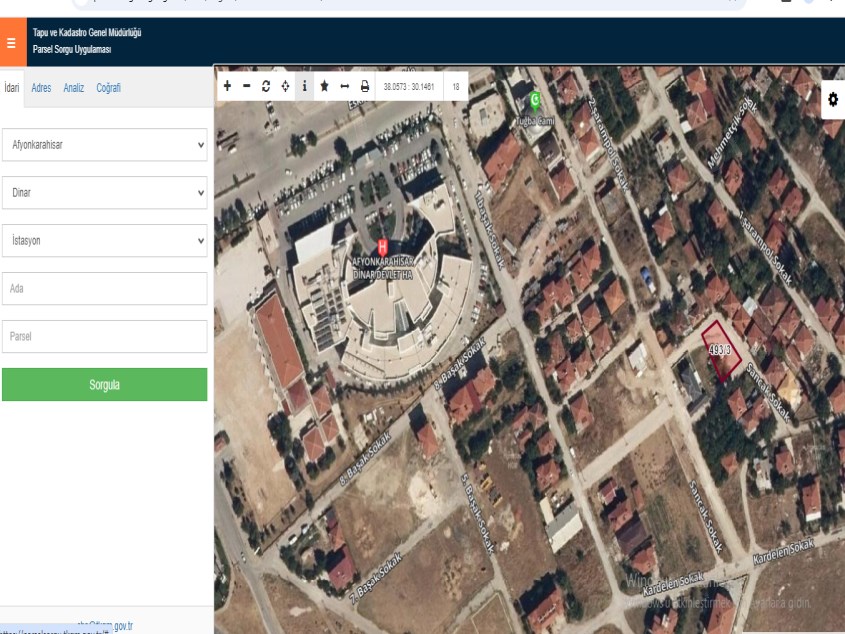This screenshot has height=634, width=845.
Task: Open the Analiz tab
Action: pyautogui.click(x=74, y=88)
